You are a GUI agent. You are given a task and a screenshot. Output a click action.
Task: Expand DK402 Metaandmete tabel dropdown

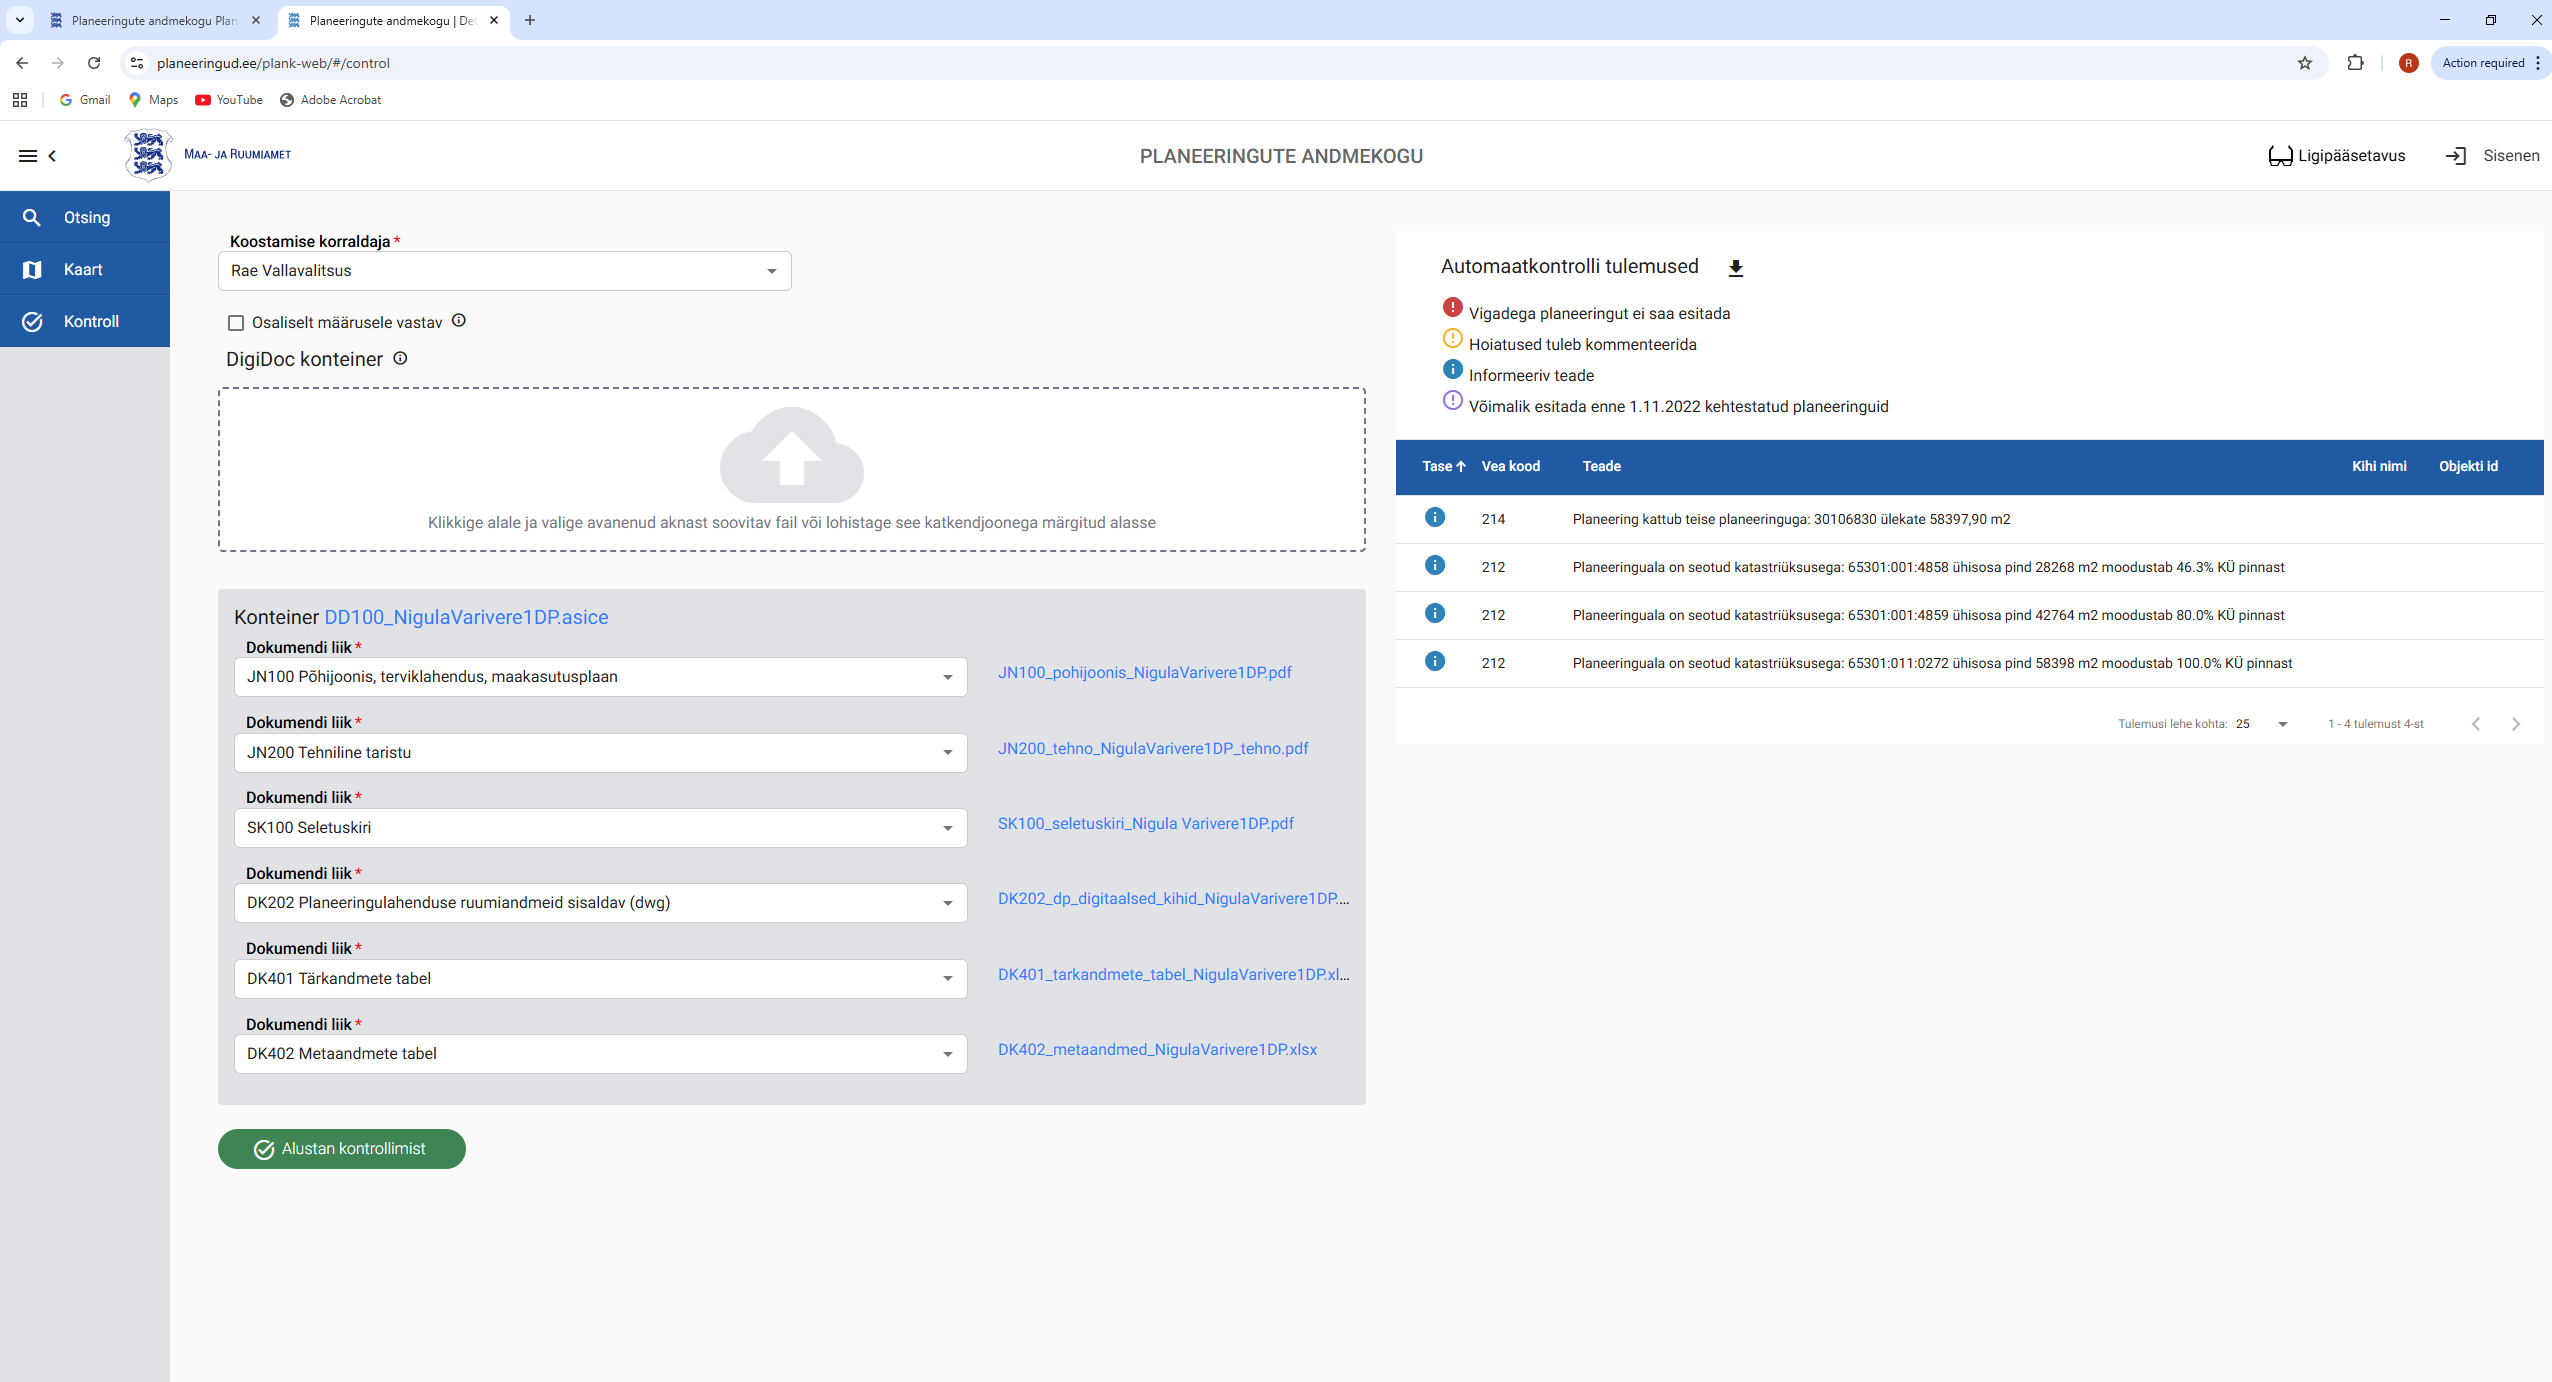coord(947,1054)
